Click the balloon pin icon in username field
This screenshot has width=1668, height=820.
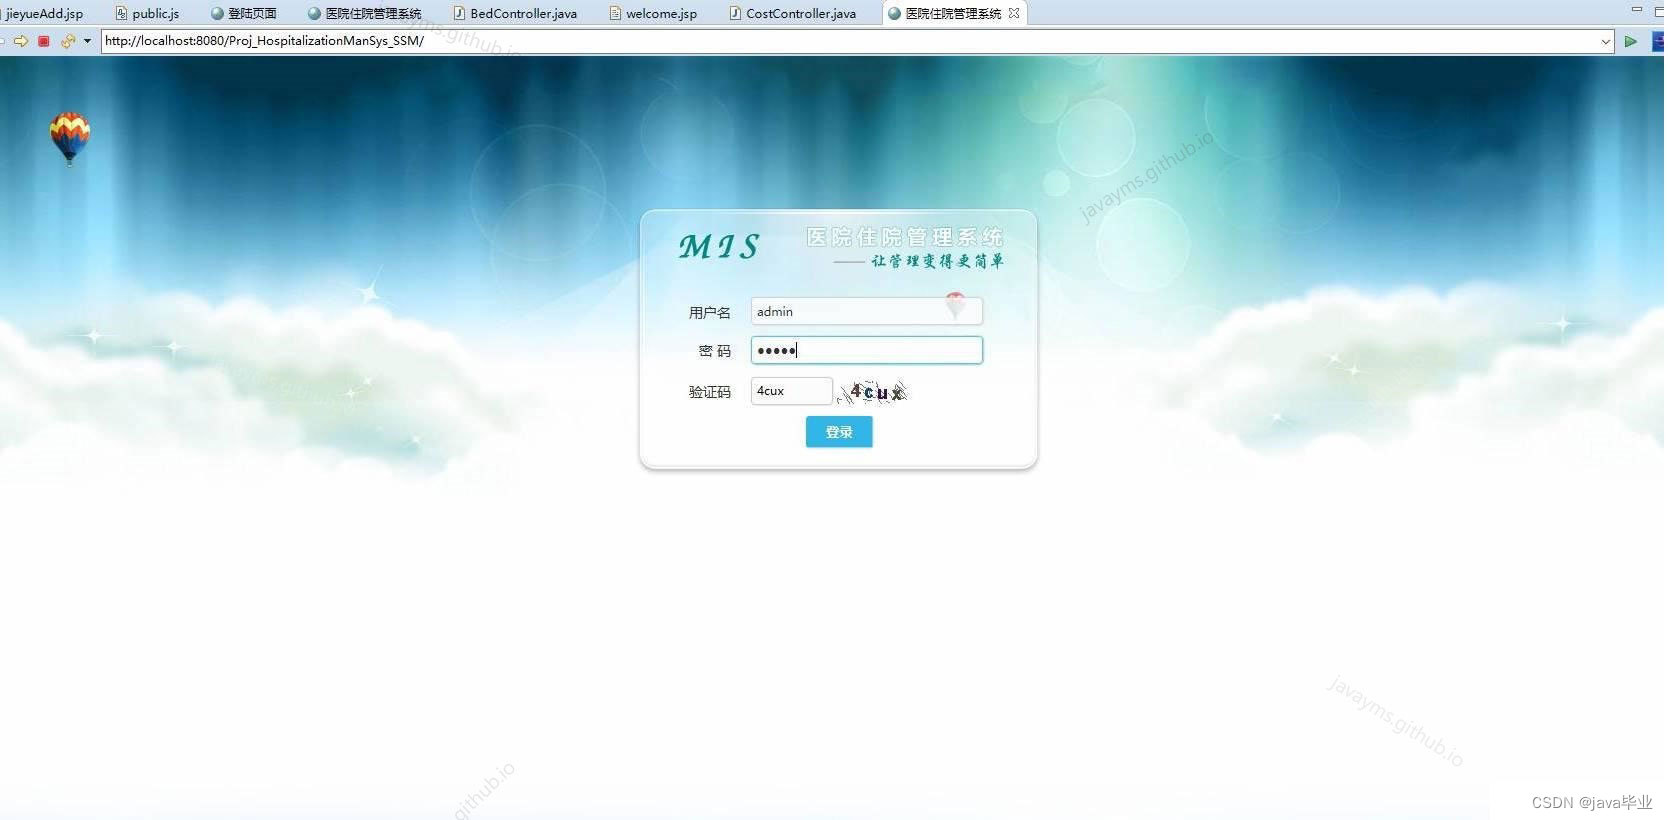click(956, 305)
